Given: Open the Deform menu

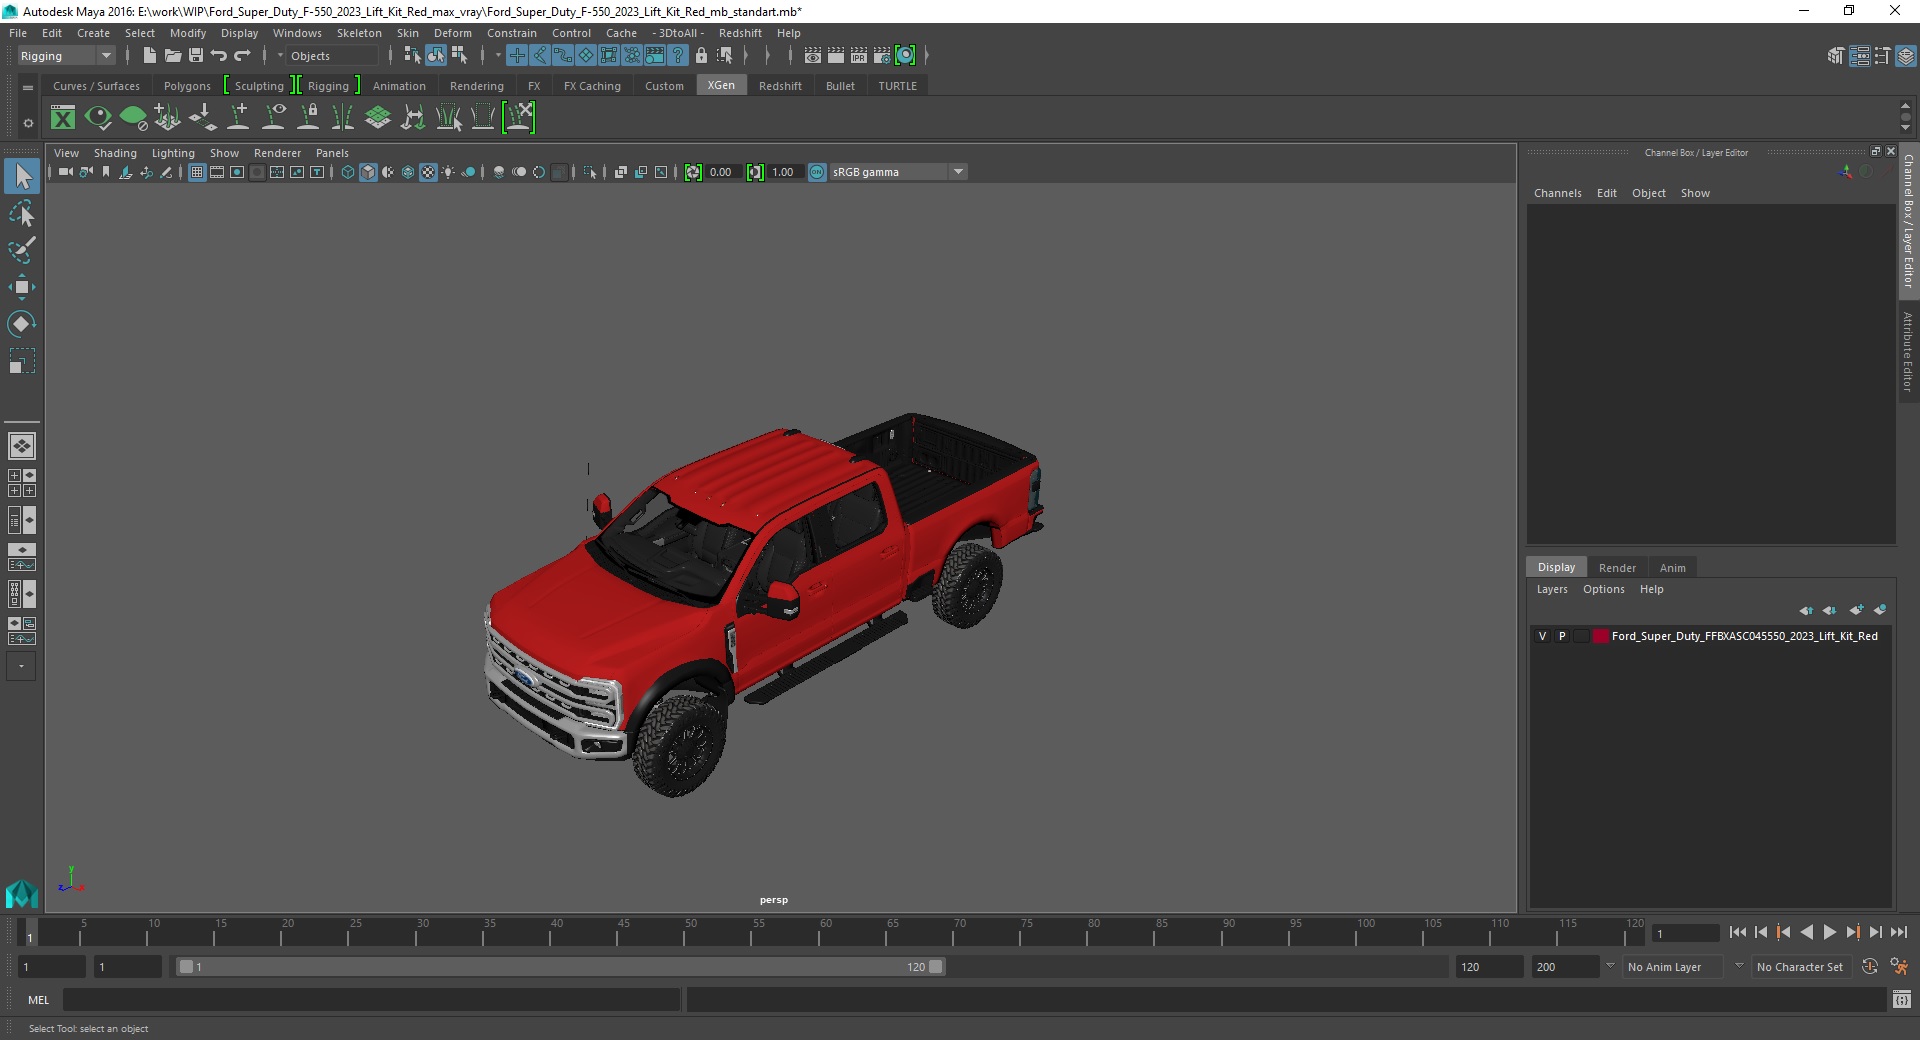Looking at the screenshot, I should coord(452,33).
